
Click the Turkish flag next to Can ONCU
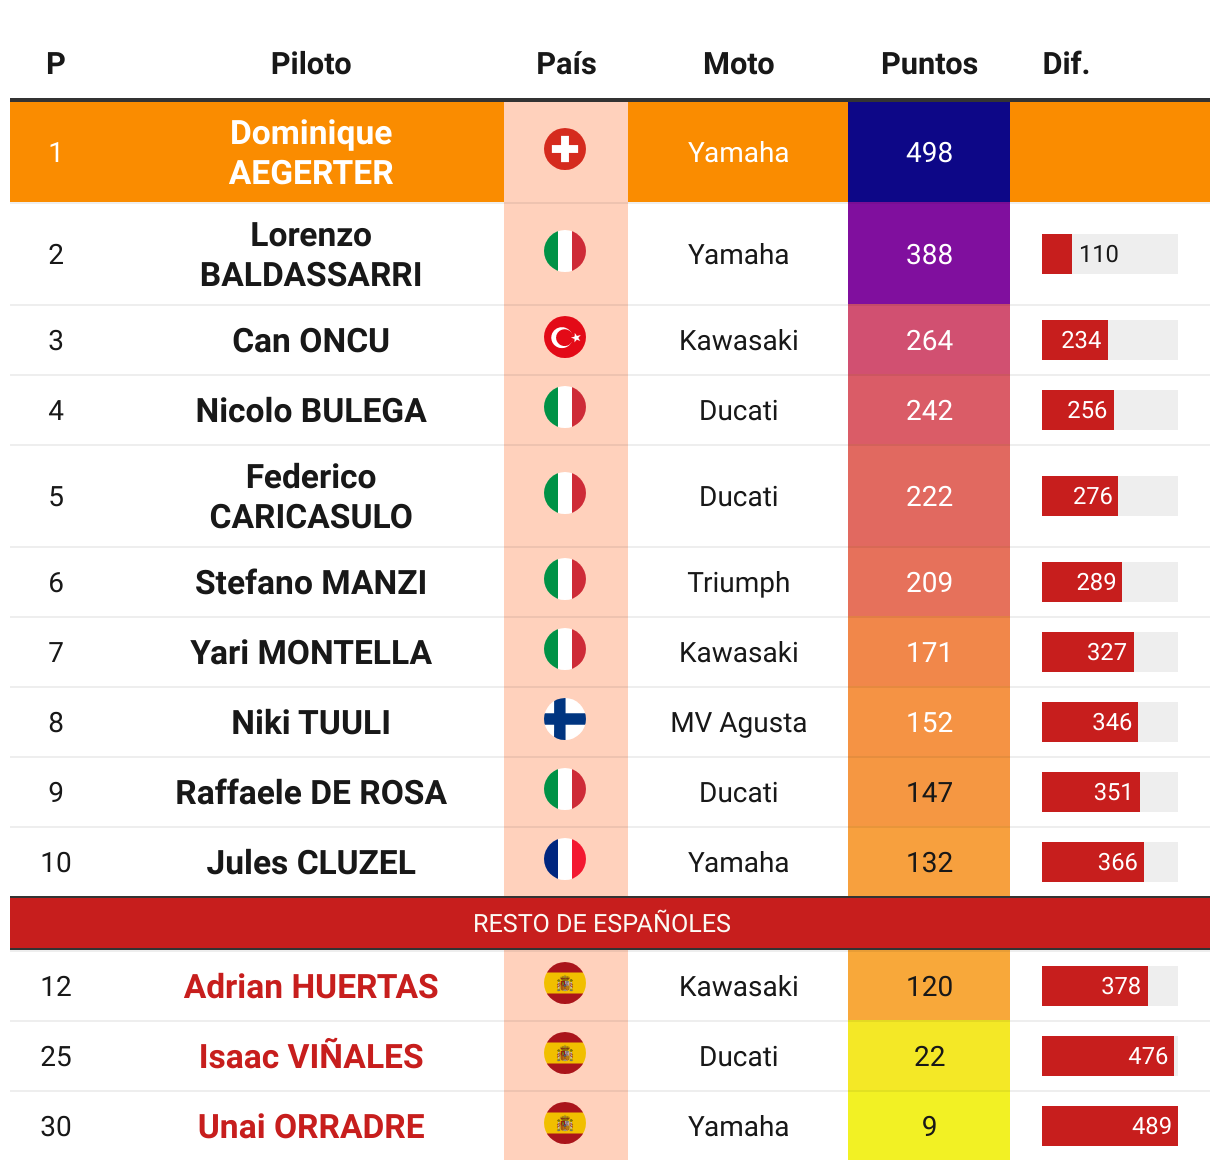[x=565, y=338]
